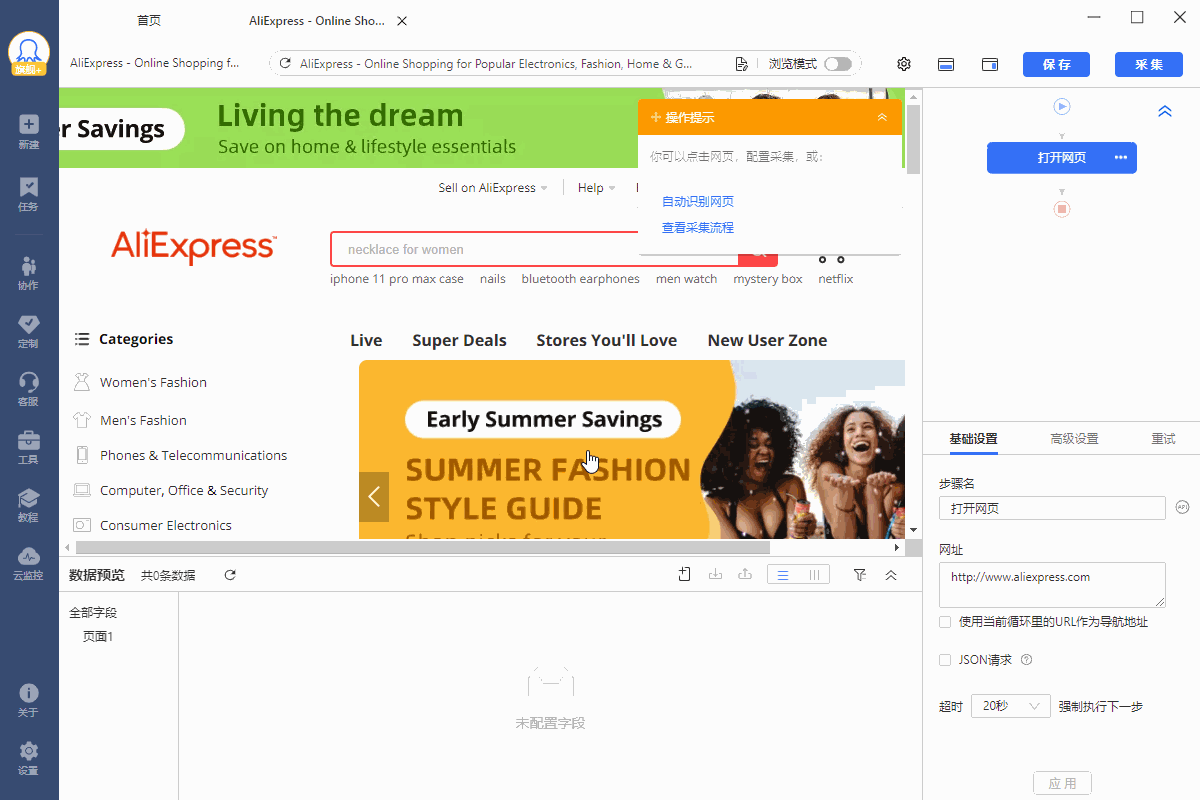Expand the Sell on AliExpress dropdown
1200x800 pixels.
(x=493, y=188)
